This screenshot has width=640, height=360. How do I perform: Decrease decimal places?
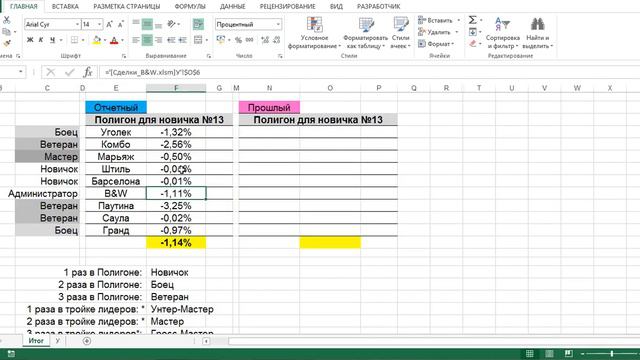coord(276,40)
